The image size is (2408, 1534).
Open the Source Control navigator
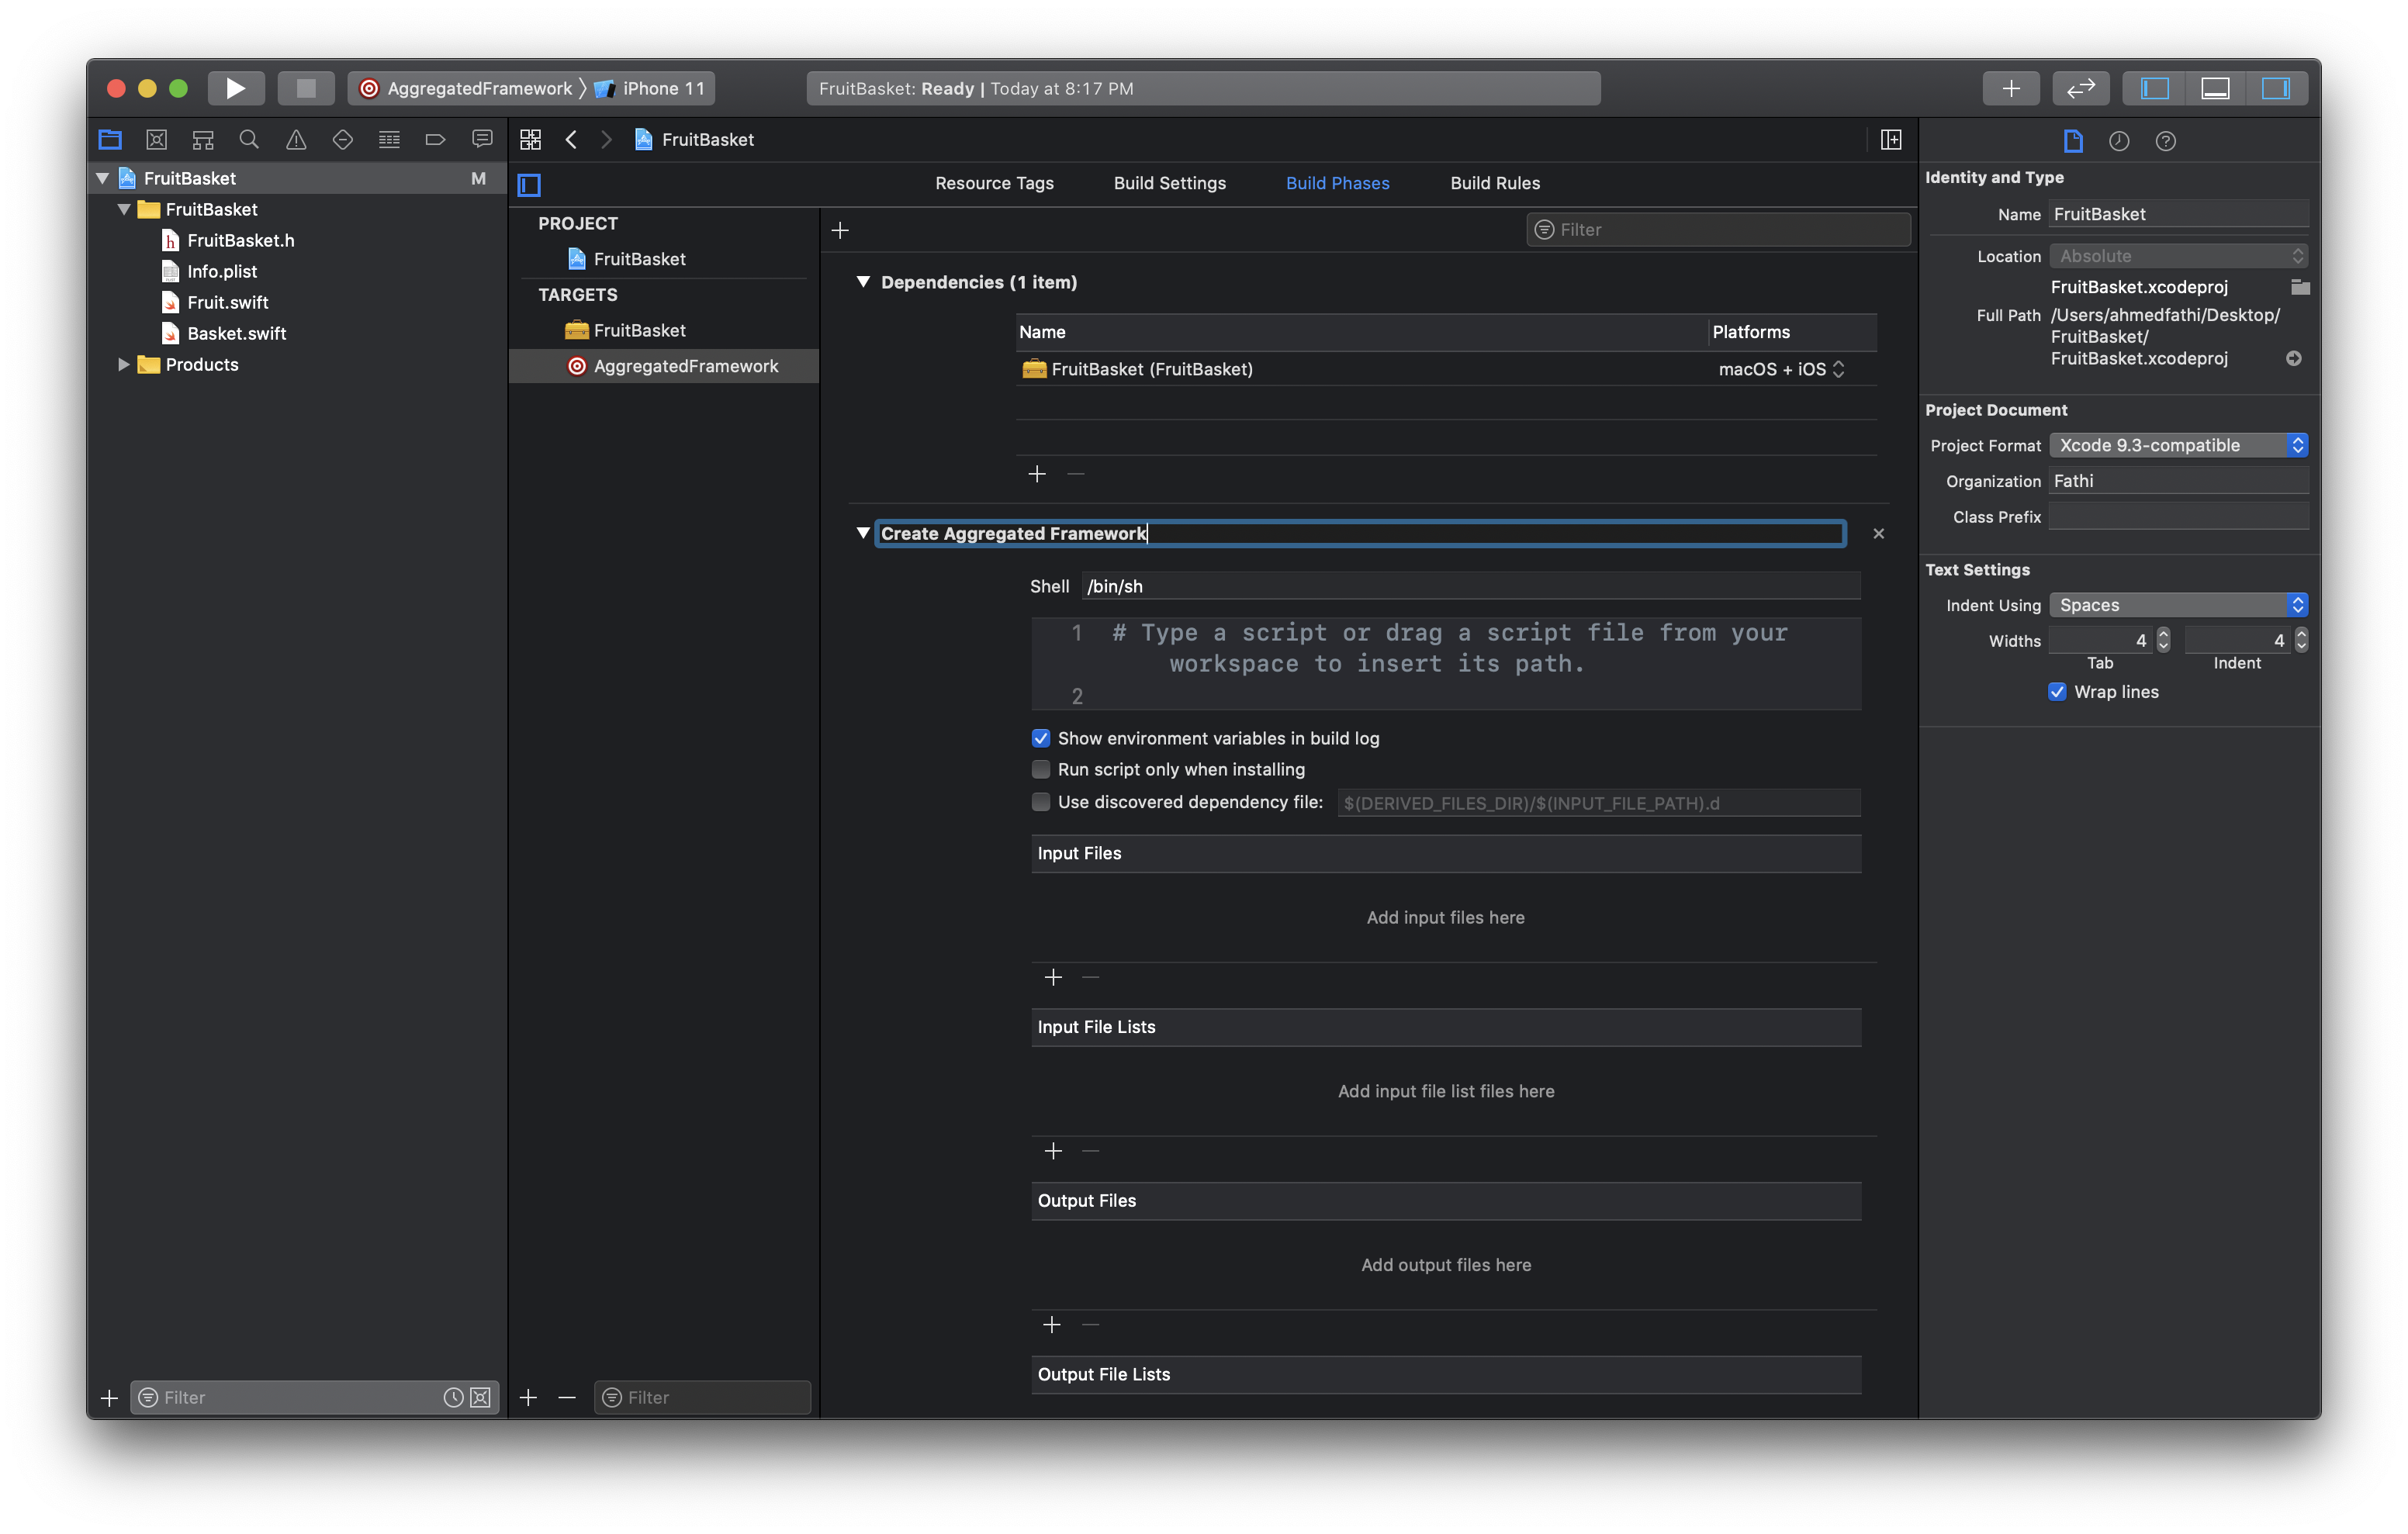click(156, 139)
